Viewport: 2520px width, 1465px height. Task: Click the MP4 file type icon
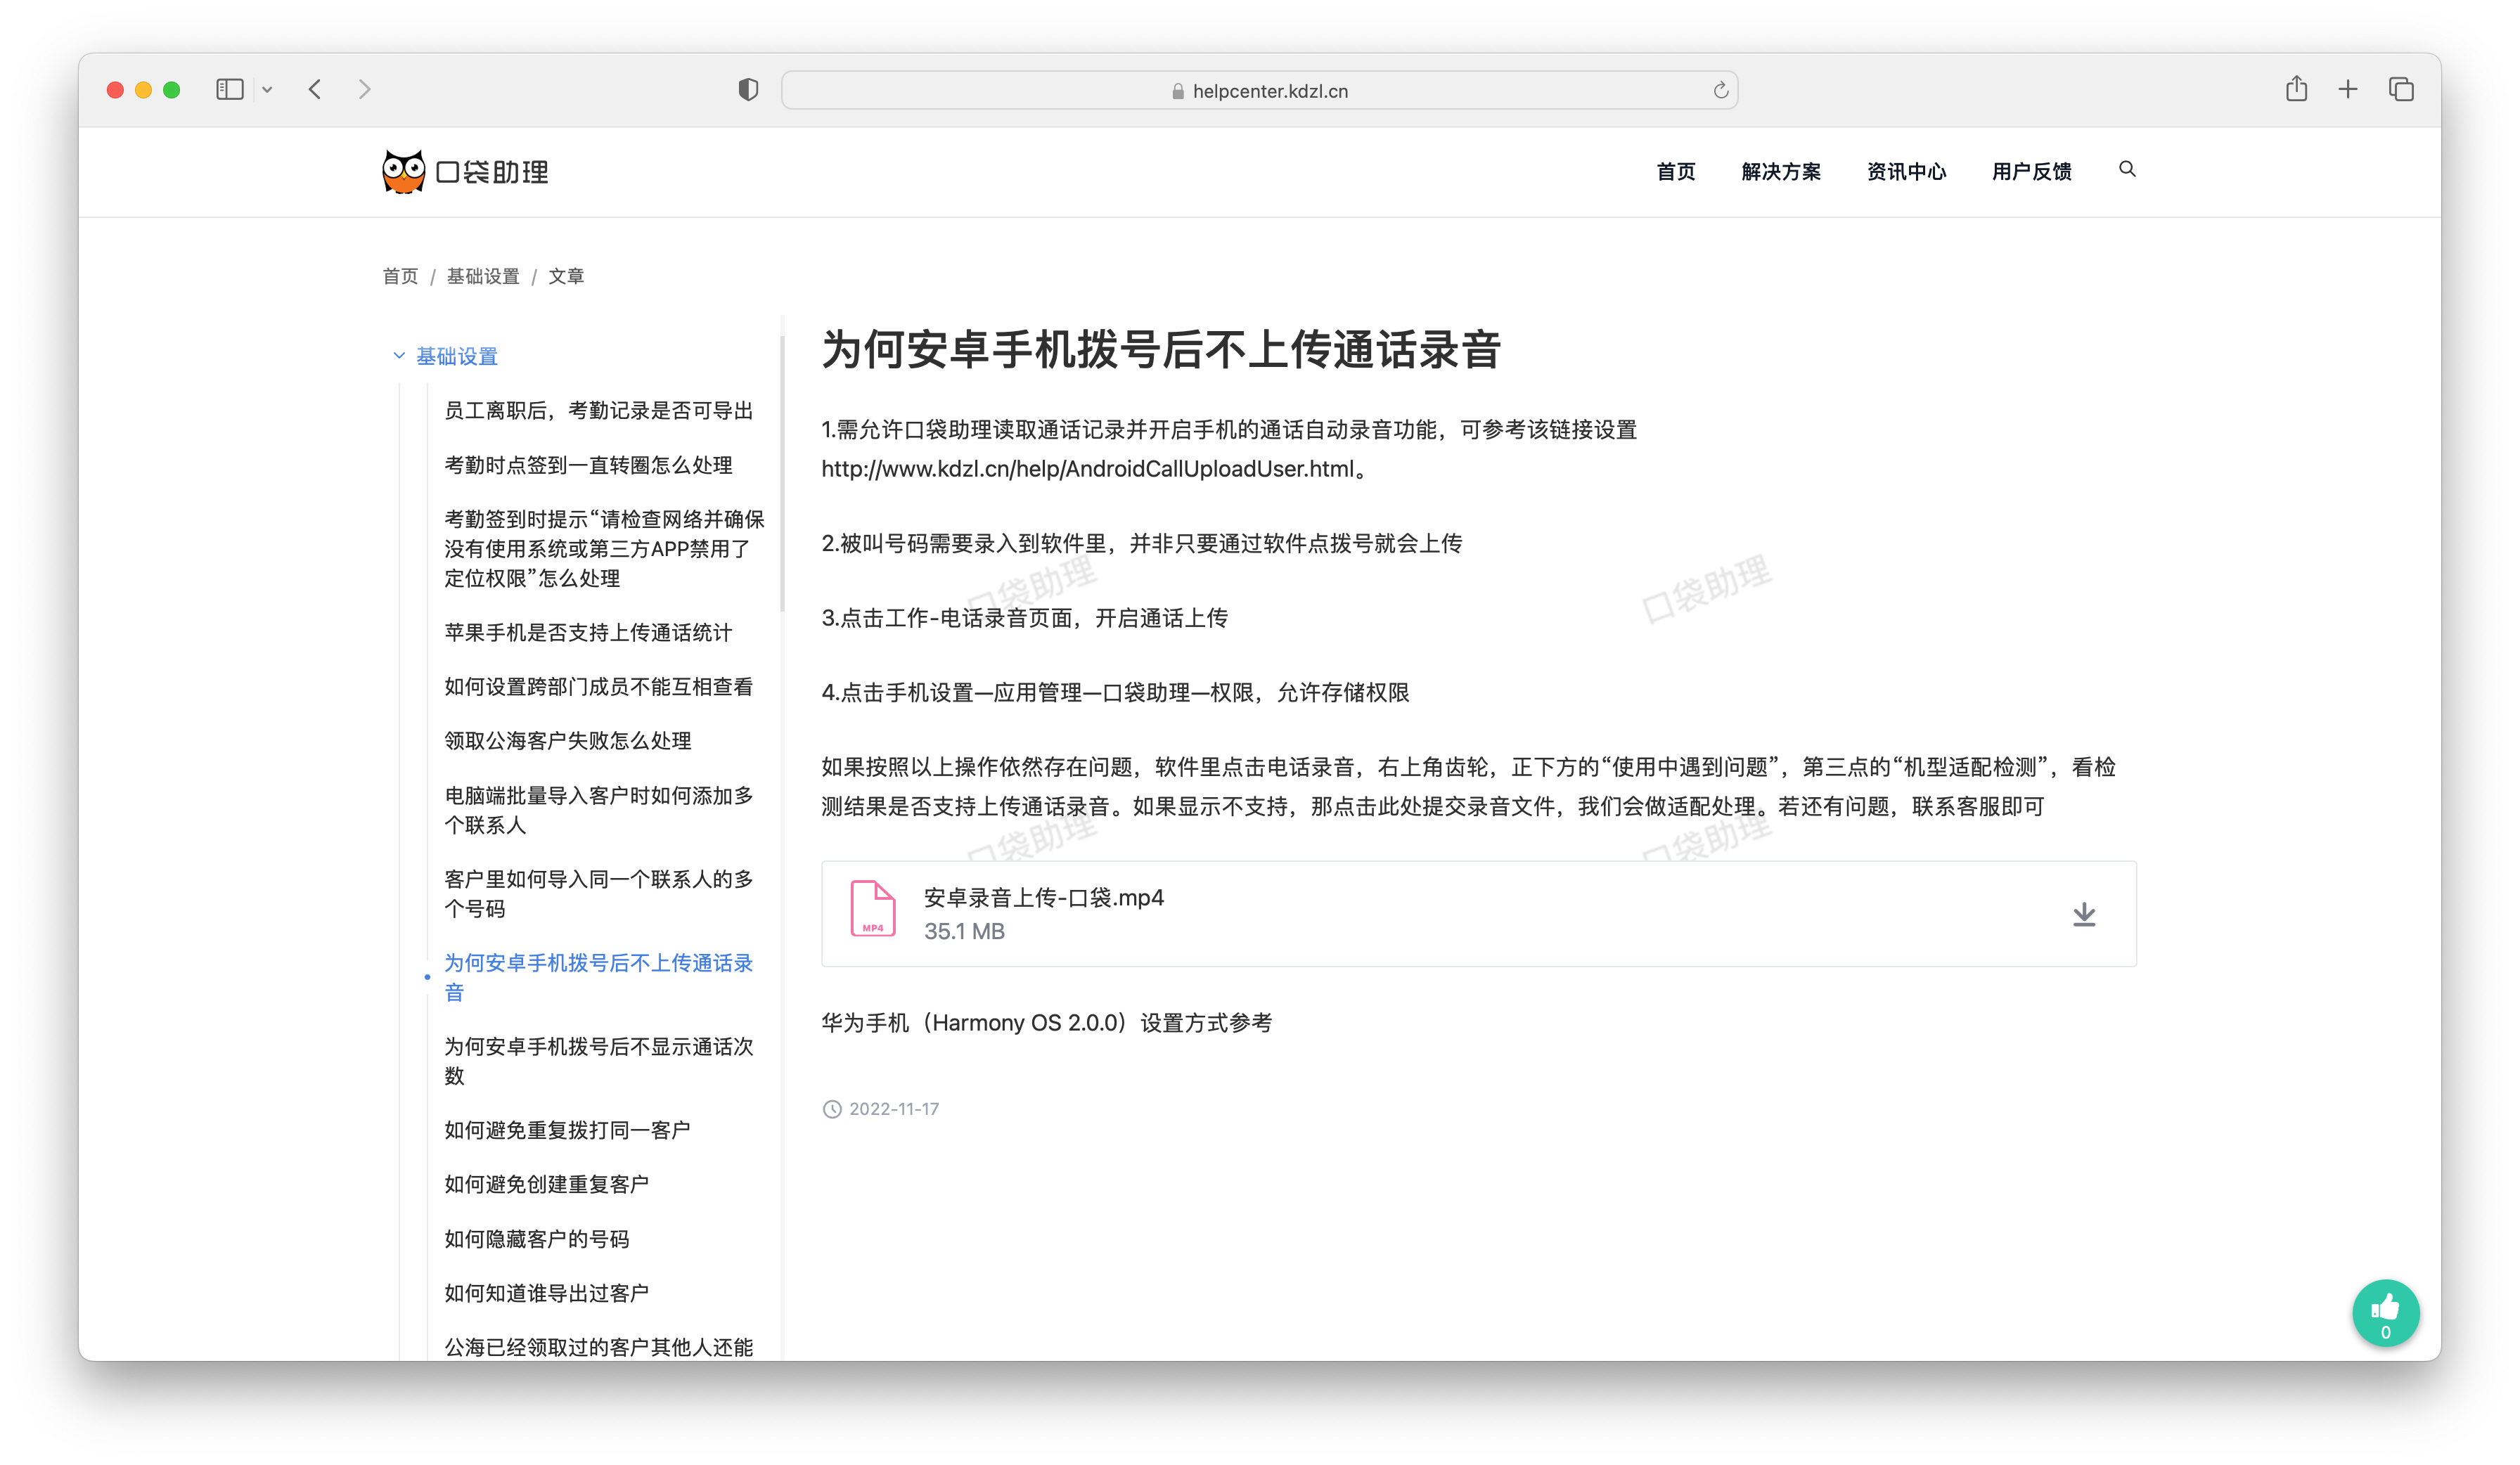click(872, 908)
